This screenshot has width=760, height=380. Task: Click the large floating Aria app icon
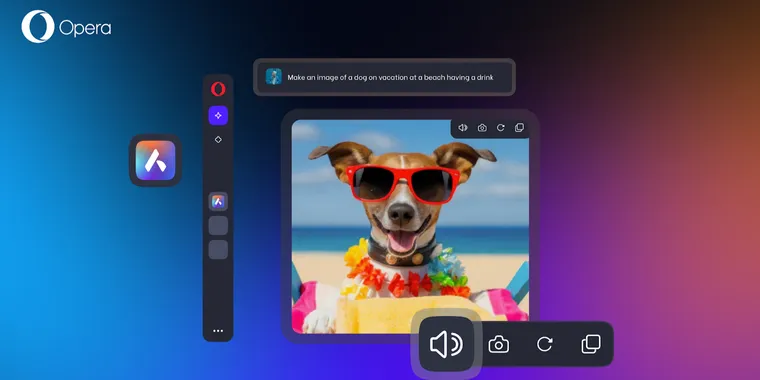[x=155, y=160]
